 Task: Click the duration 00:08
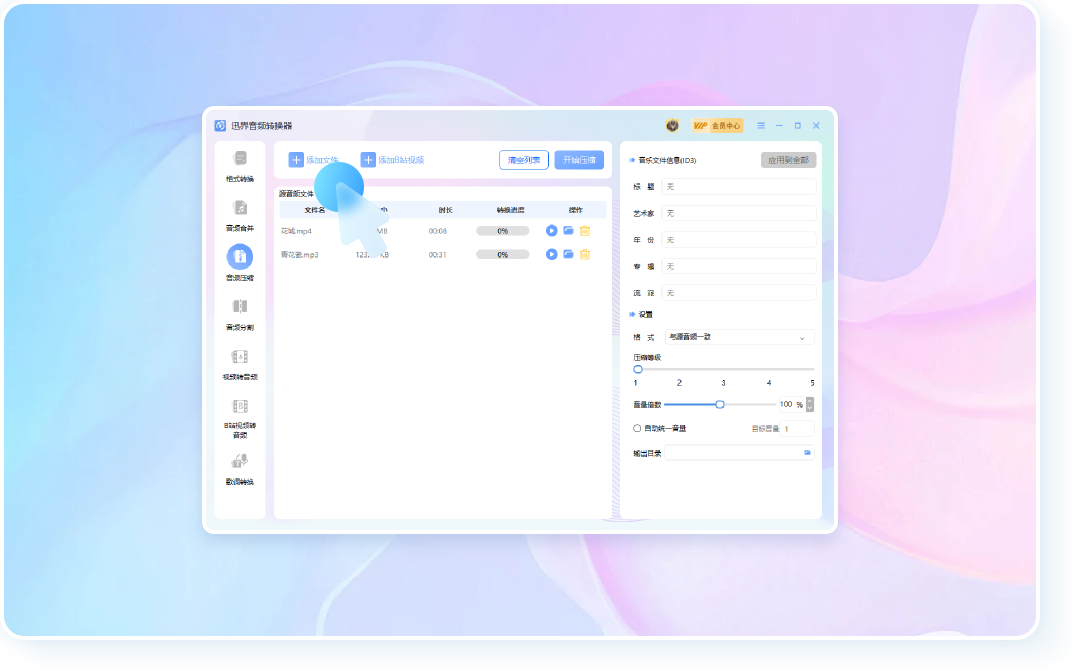click(x=438, y=231)
